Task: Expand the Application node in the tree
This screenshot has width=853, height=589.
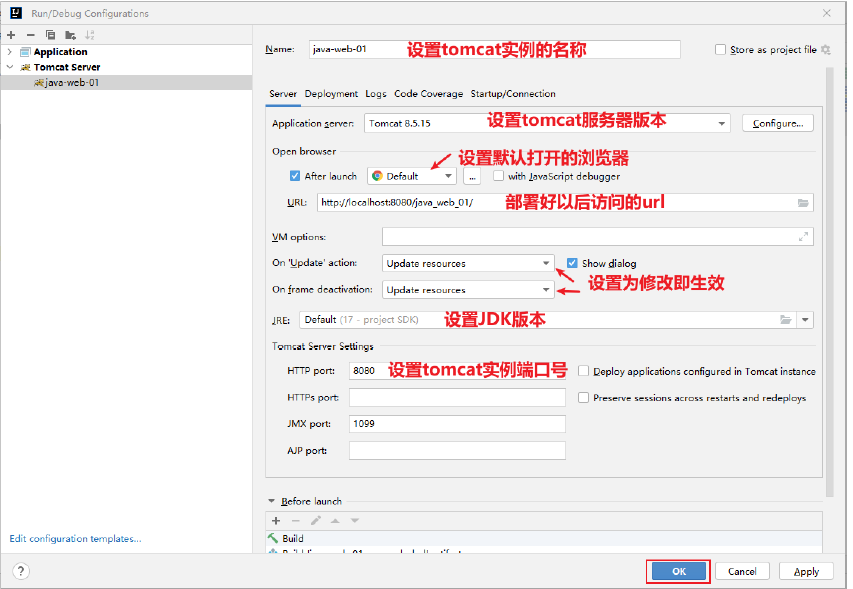Action: coord(9,52)
